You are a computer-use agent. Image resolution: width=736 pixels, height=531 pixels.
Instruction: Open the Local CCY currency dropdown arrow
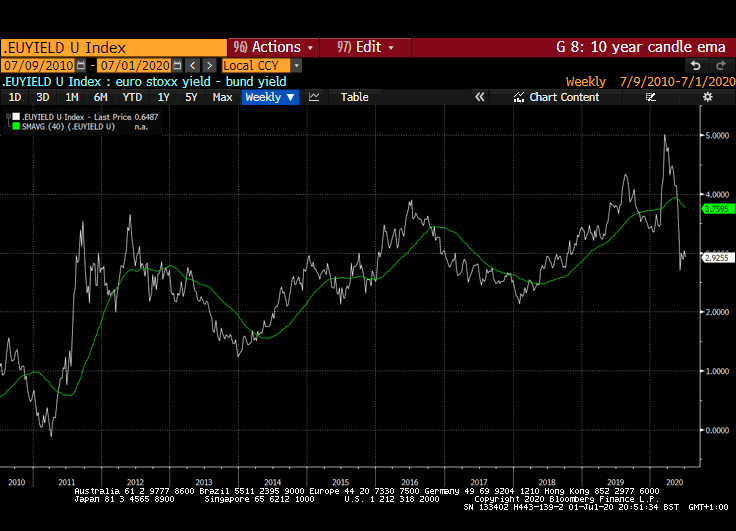[296, 66]
